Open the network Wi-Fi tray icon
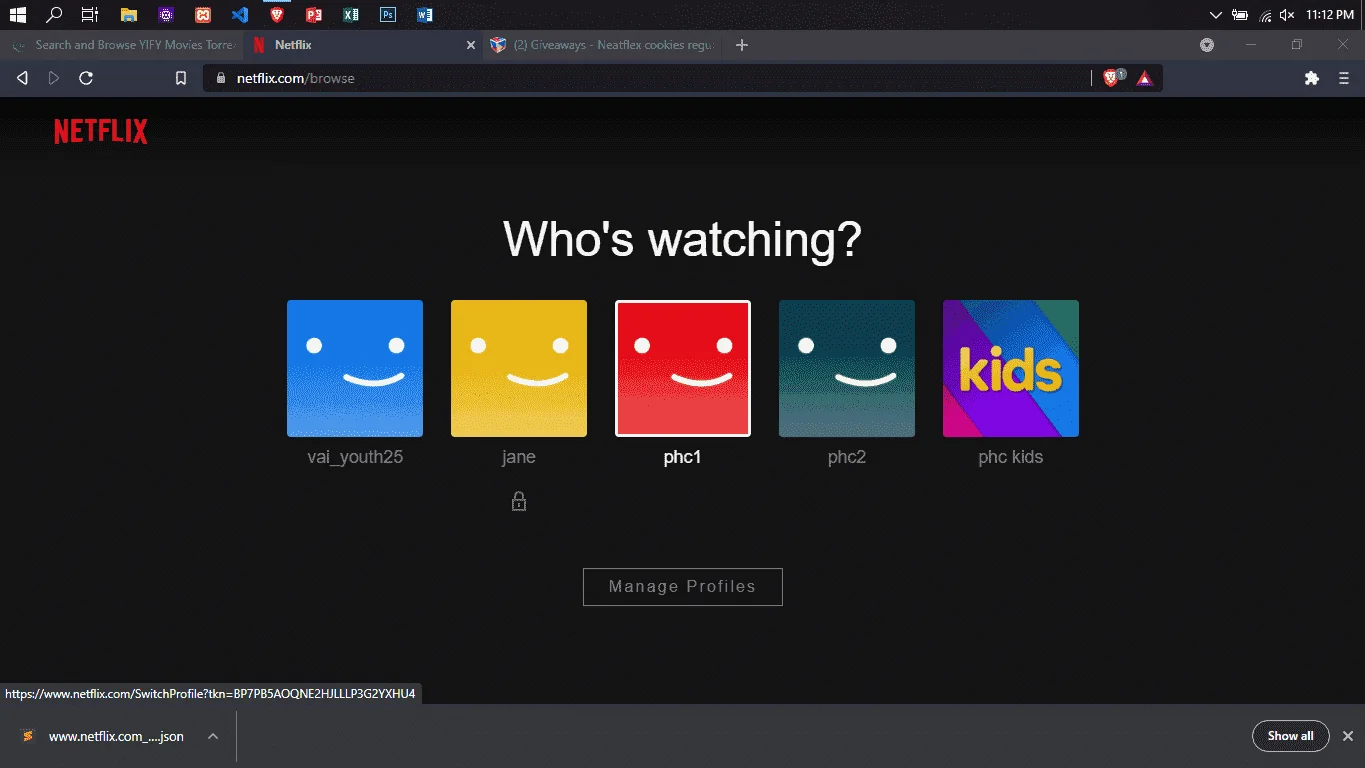 pyautogui.click(x=1265, y=15)
